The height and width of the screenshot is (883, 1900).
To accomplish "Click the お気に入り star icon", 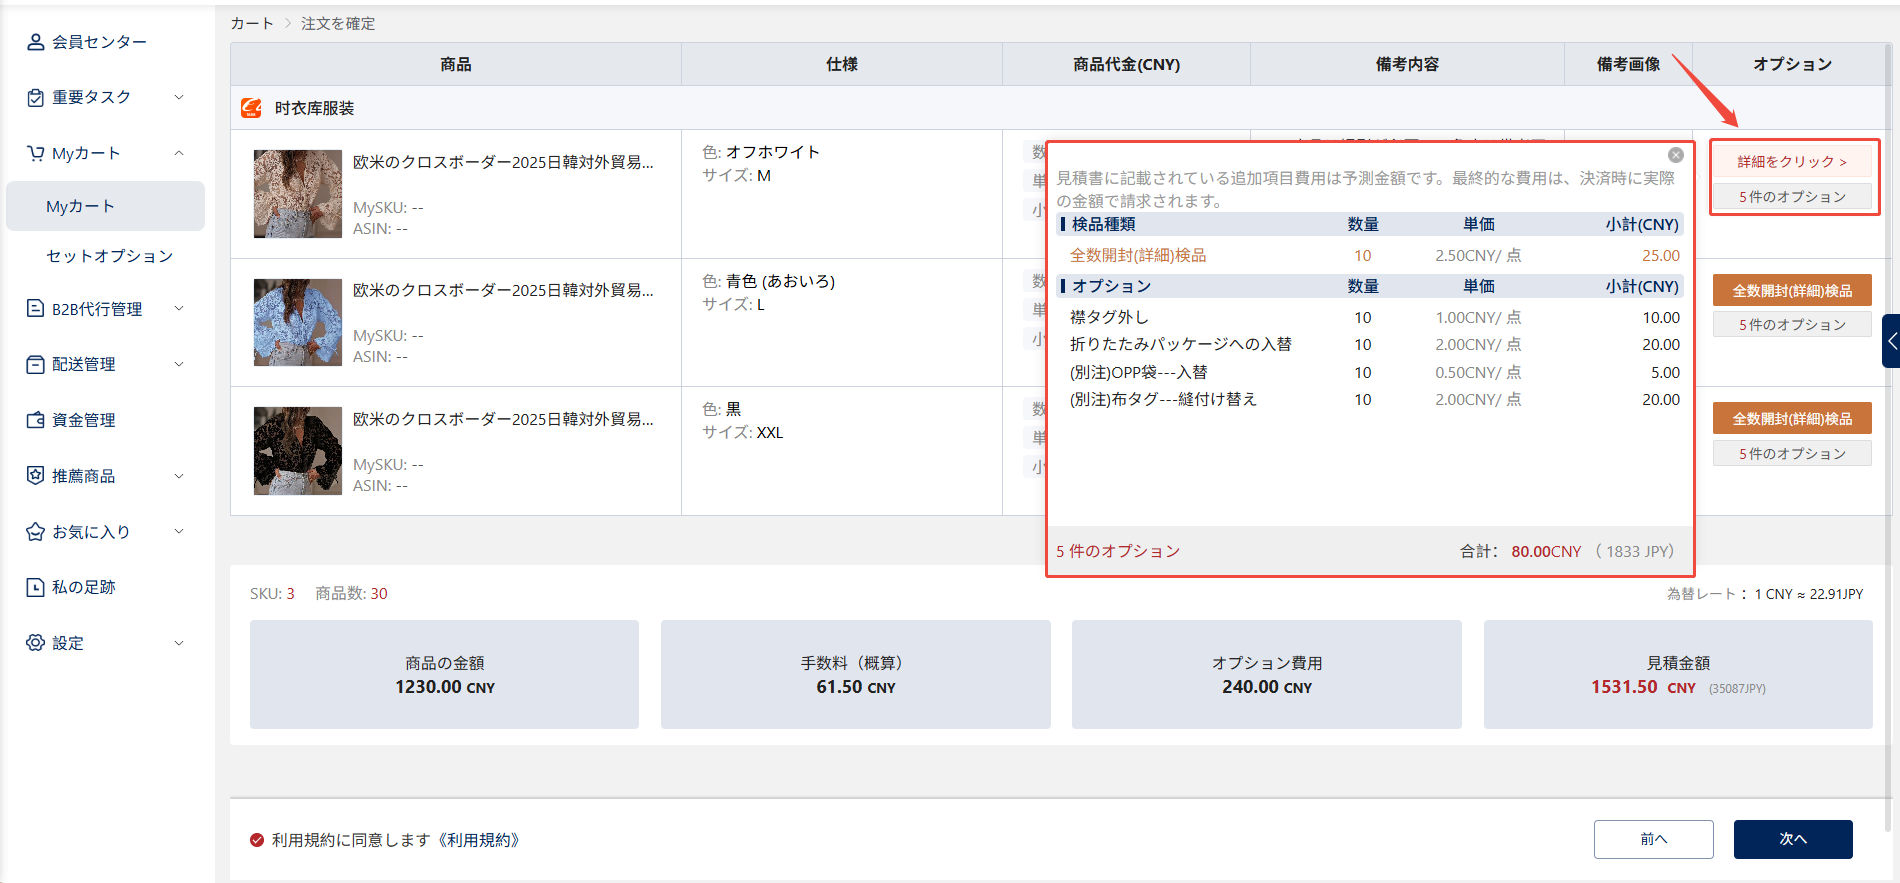I will point(36,531).
